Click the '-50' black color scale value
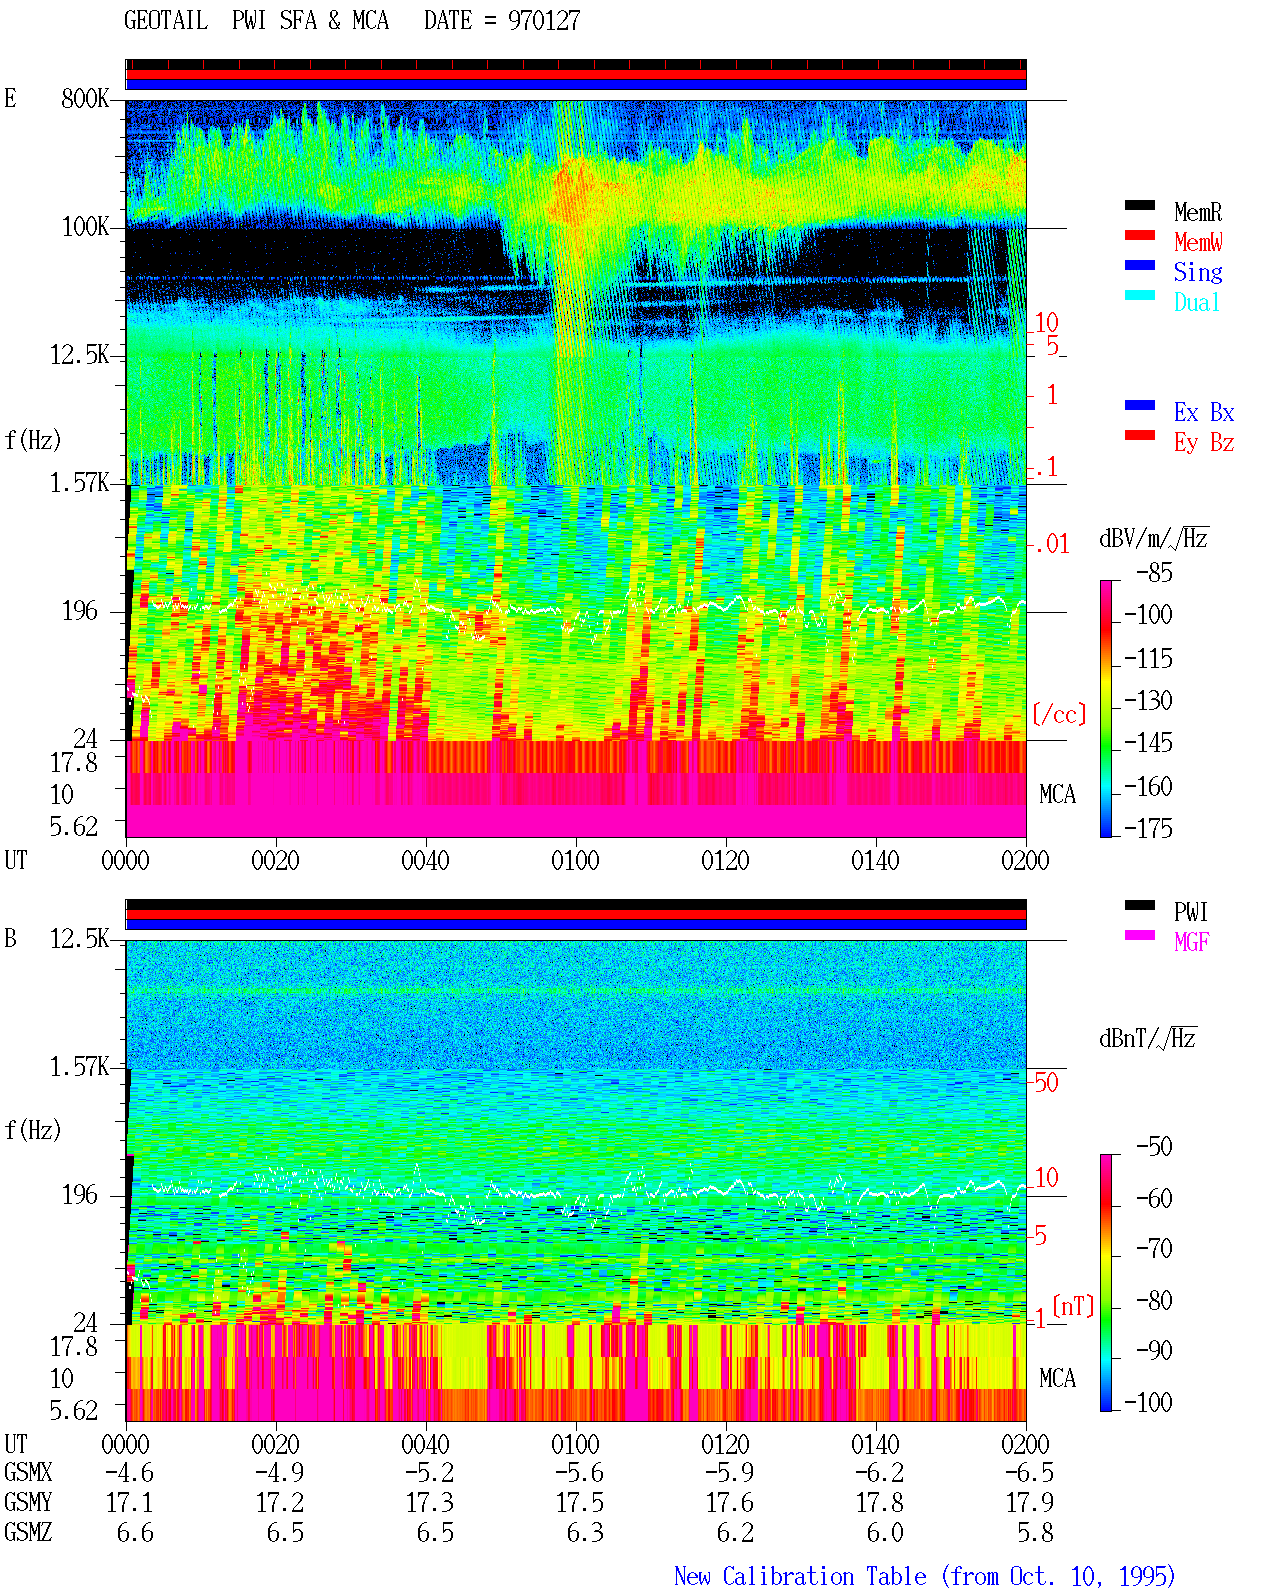The image size is (1280, 1593). pos(1154,1147)
